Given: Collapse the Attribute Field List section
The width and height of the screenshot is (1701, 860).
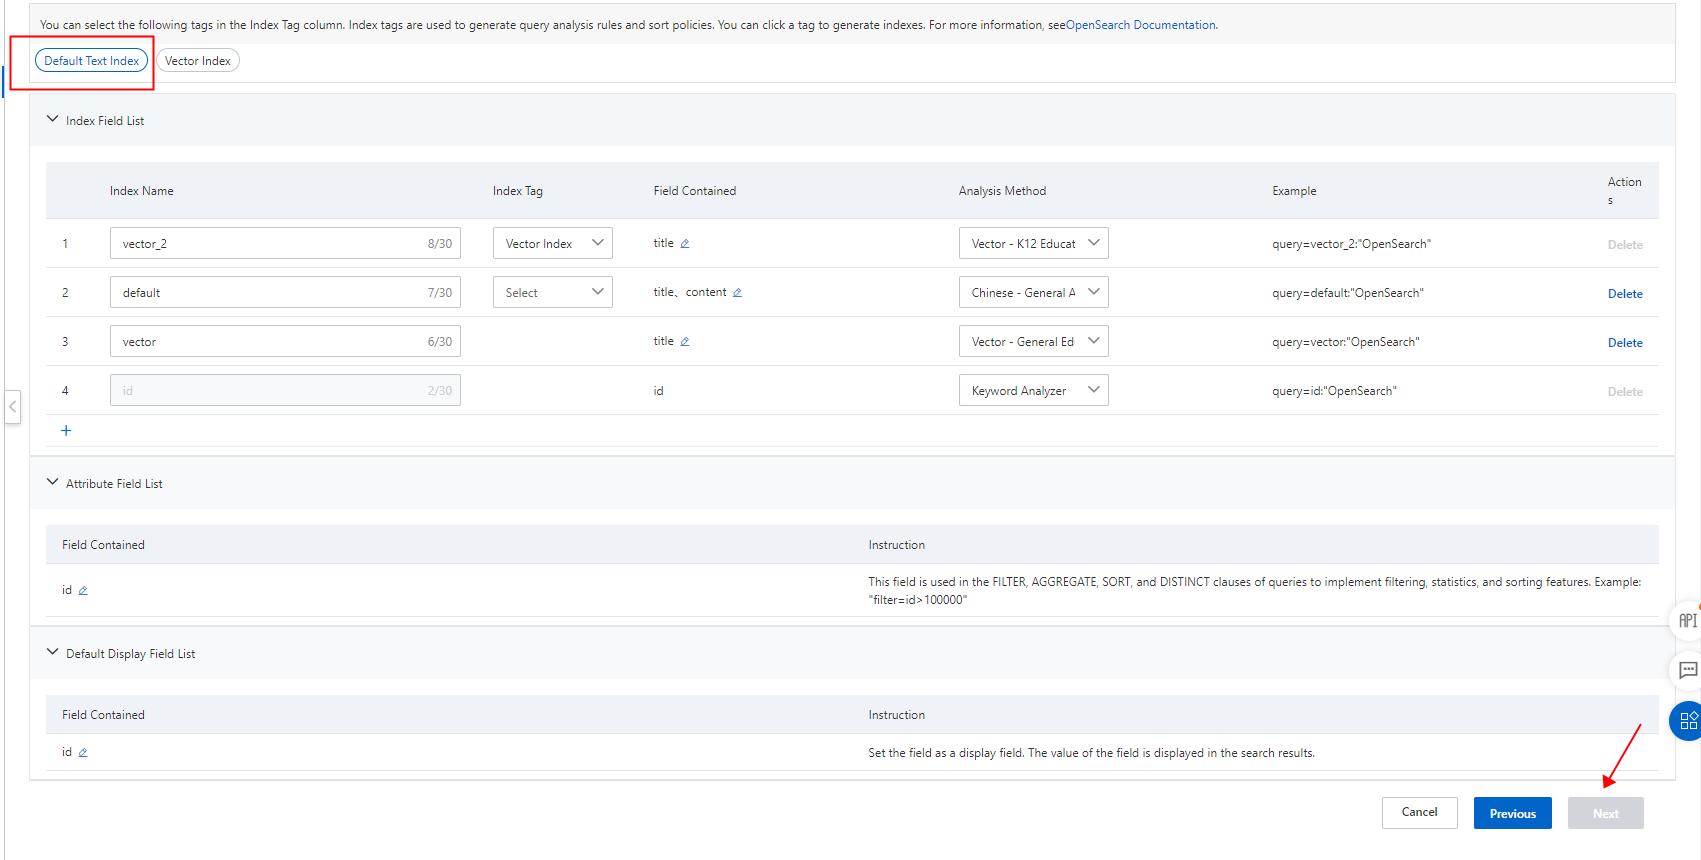Looking at the screenshot, I should click(x=53, y=483).
